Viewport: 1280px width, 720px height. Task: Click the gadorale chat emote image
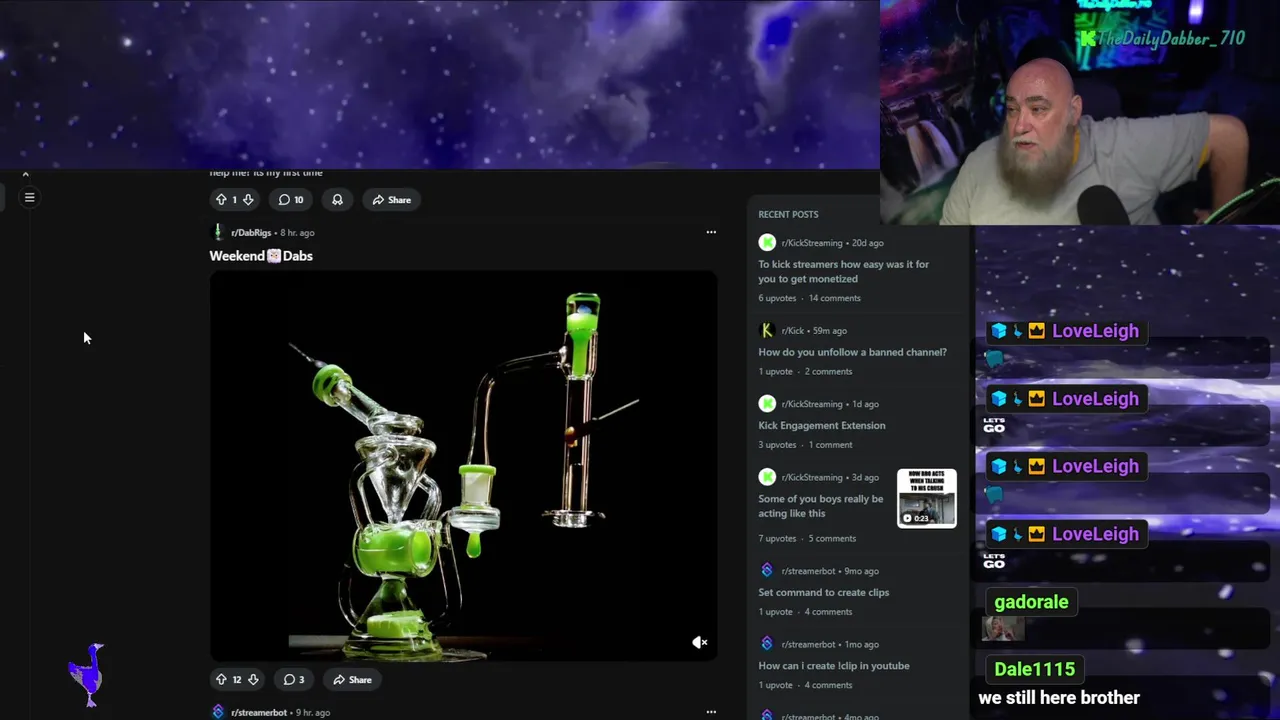coord(1002,629)
